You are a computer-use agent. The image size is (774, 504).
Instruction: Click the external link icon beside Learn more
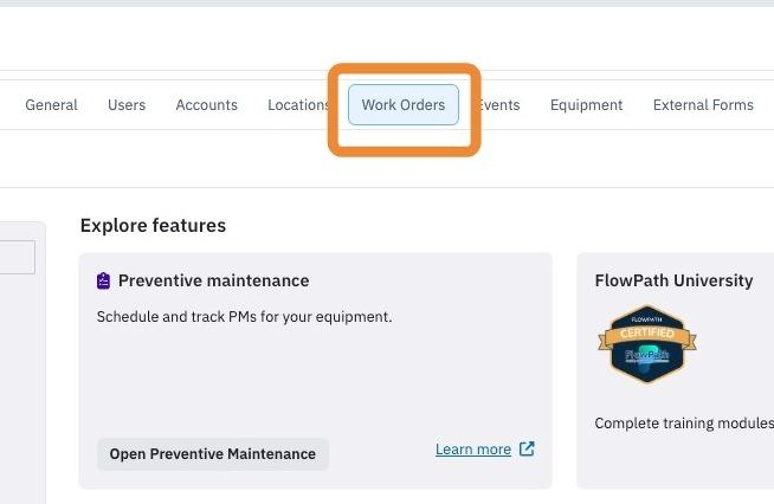click(527, 449)
